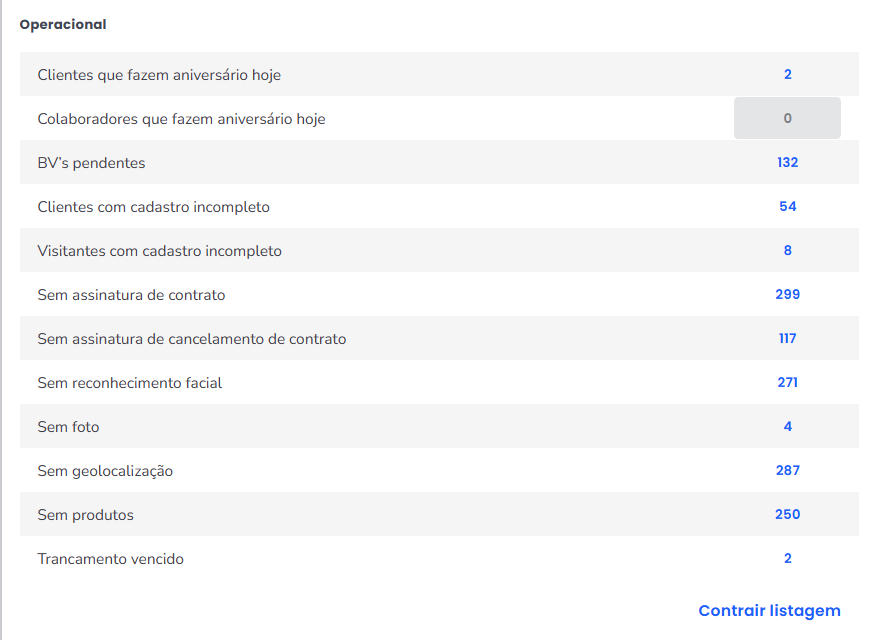Click the Operacional section heading
Viewport: 875px width, 640px height.
coord(63,25)
